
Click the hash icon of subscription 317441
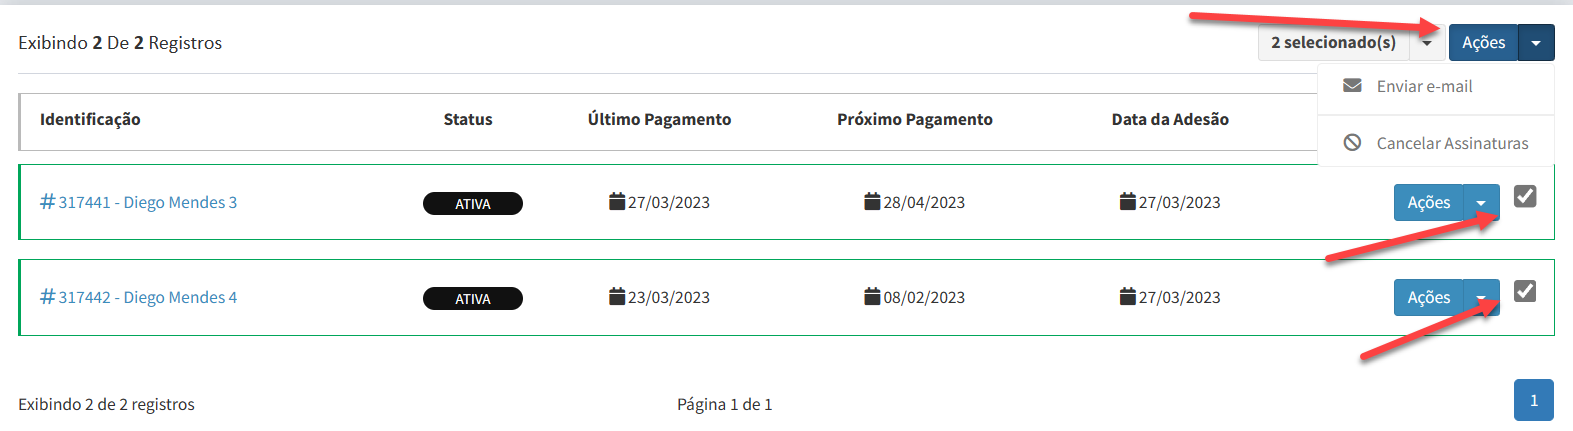point(47,202)
